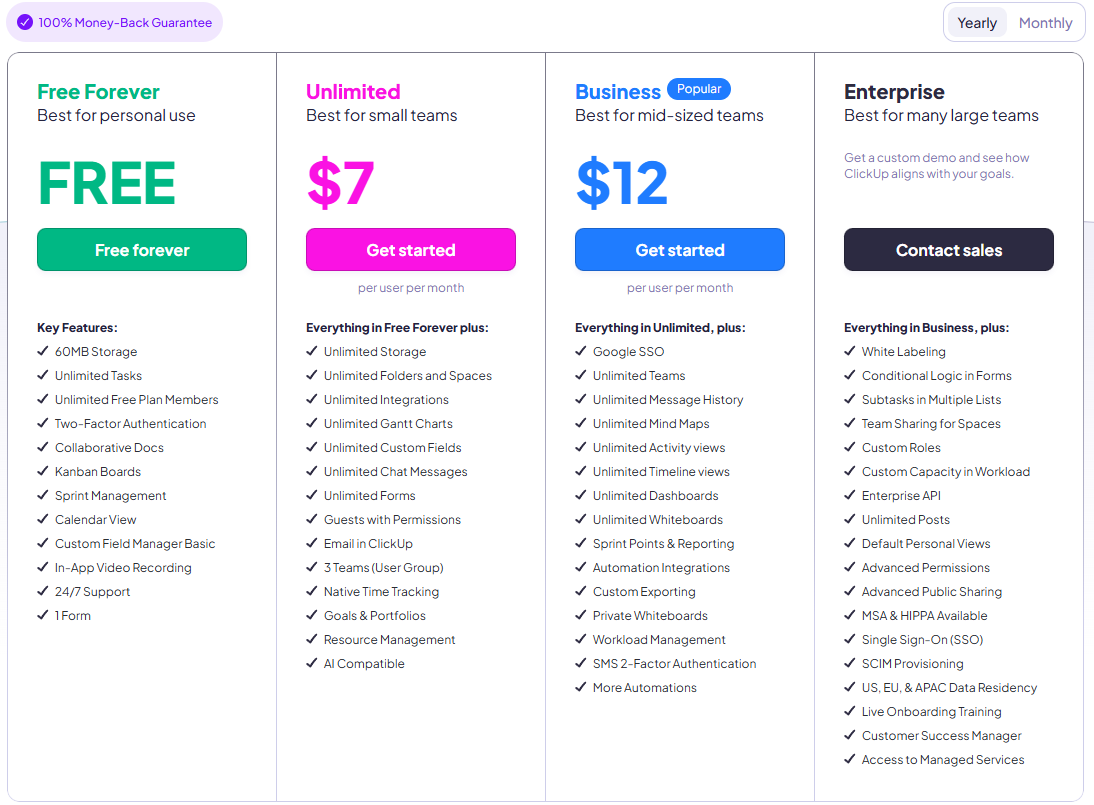Select the Business plan tab heading
Viewport: 1094px width, 805px height.
[618, 91]
